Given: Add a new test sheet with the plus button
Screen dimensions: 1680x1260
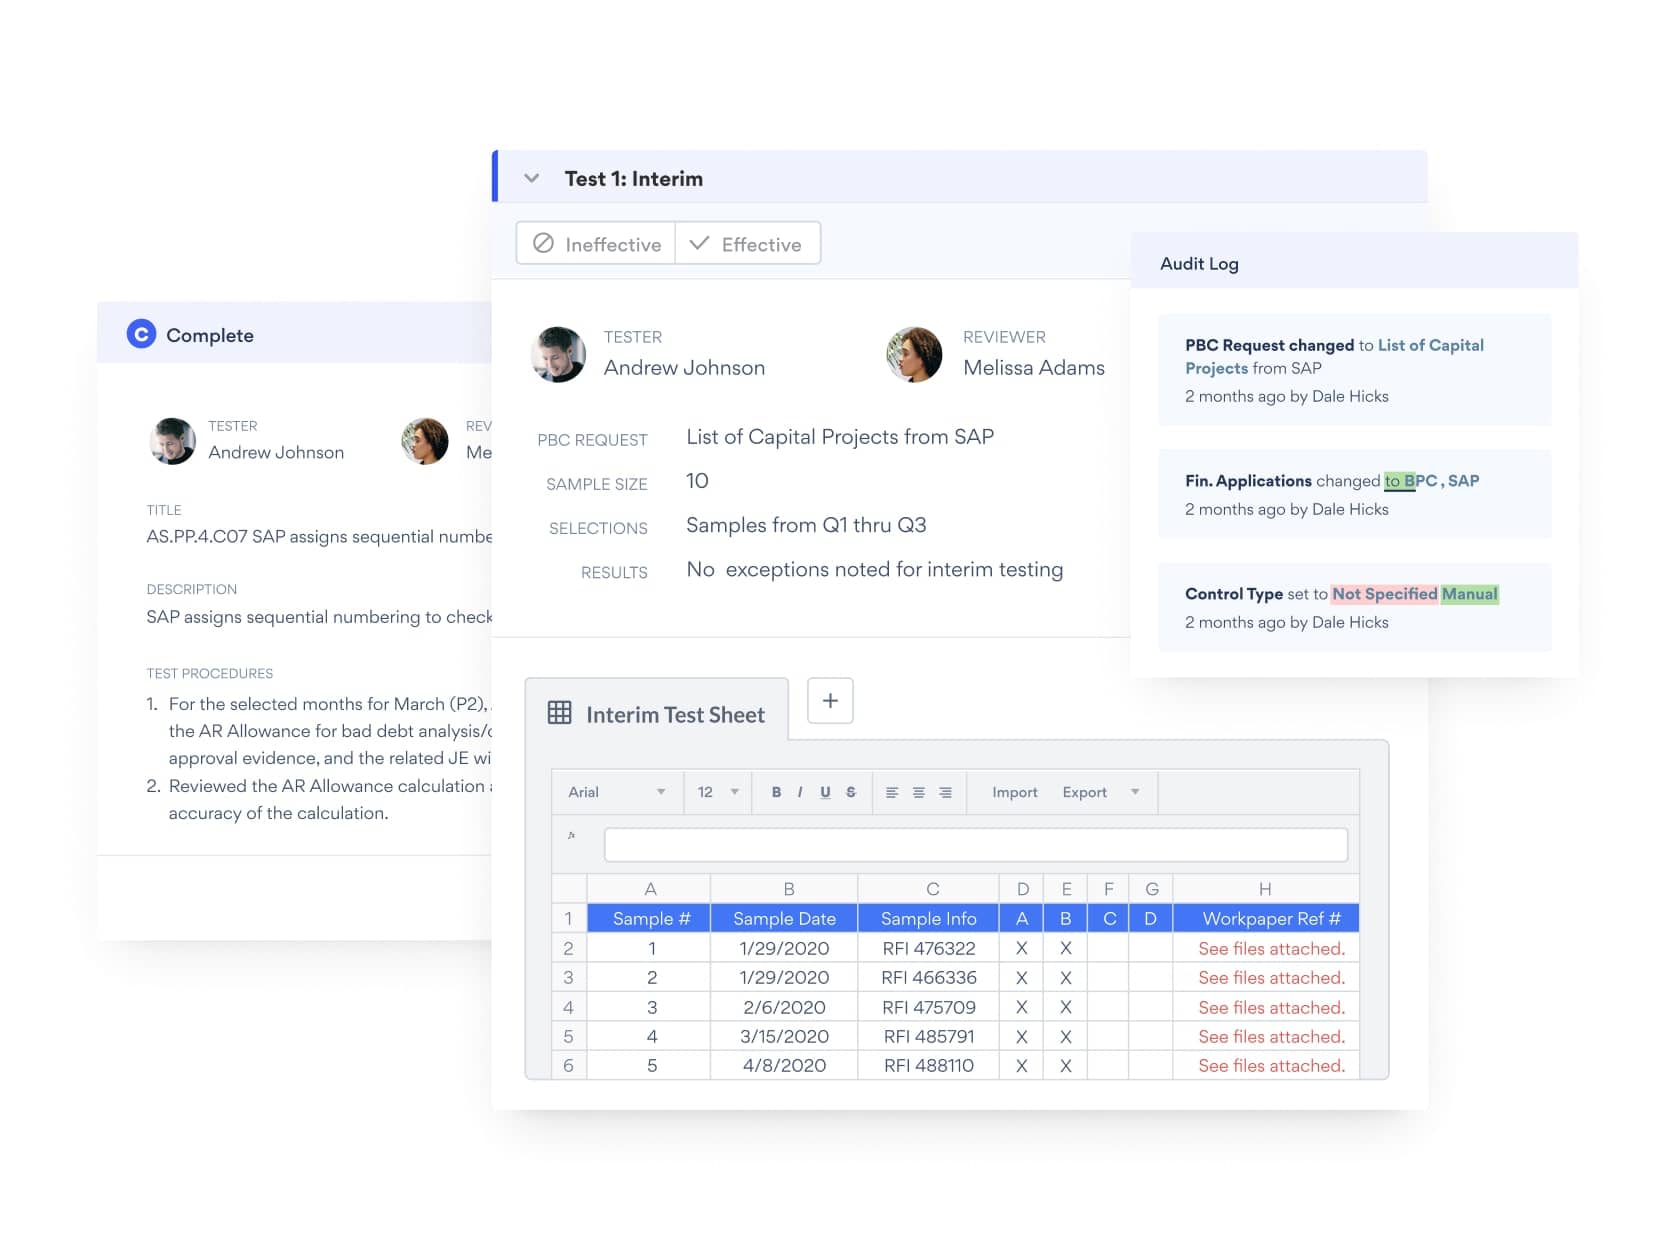Looking at the screenshot, I should click(830, 701).
